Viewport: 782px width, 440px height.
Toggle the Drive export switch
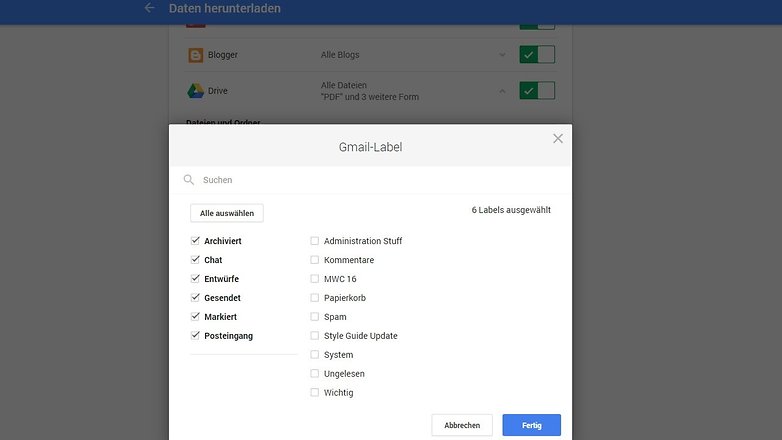[537, 91]
